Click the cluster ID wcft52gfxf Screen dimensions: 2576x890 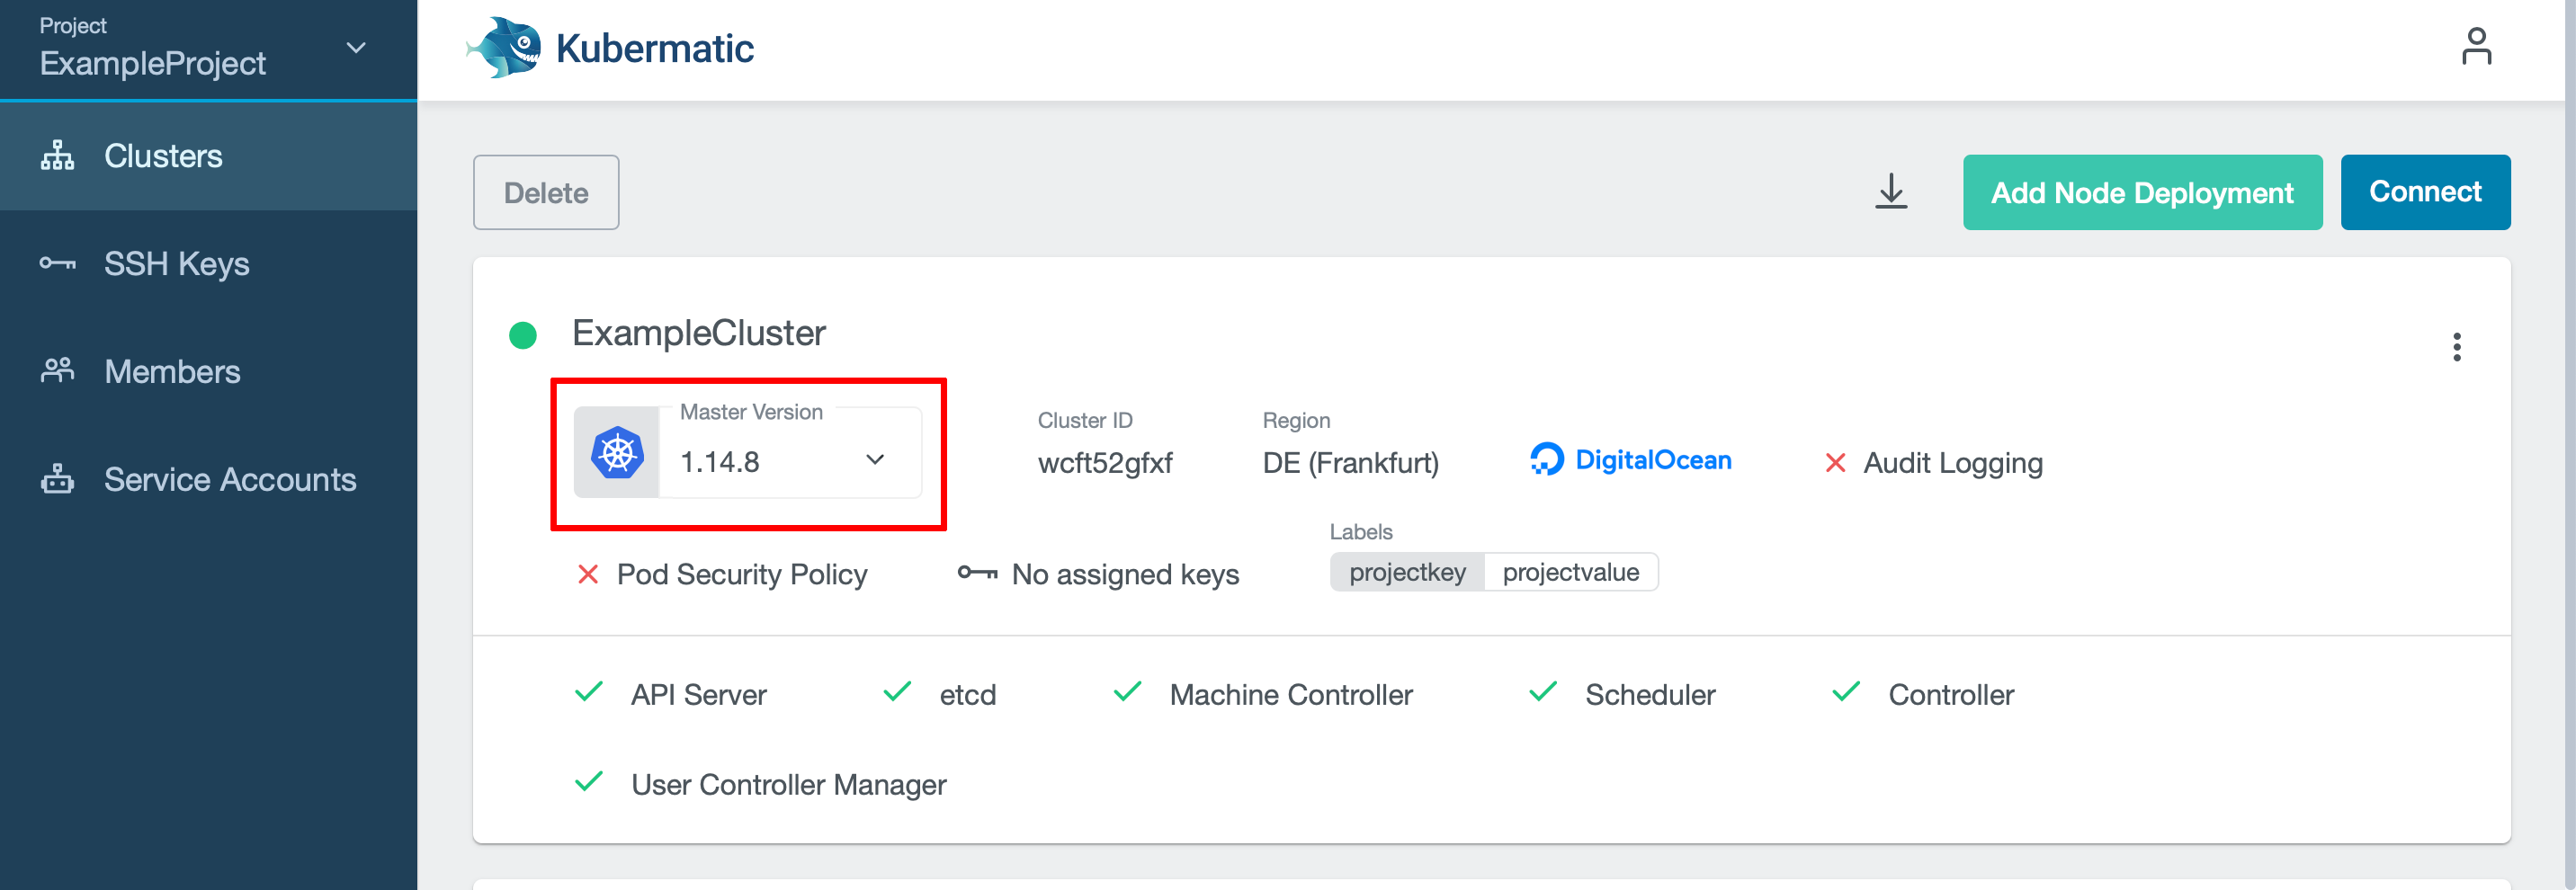click(x=1105, y=463)
